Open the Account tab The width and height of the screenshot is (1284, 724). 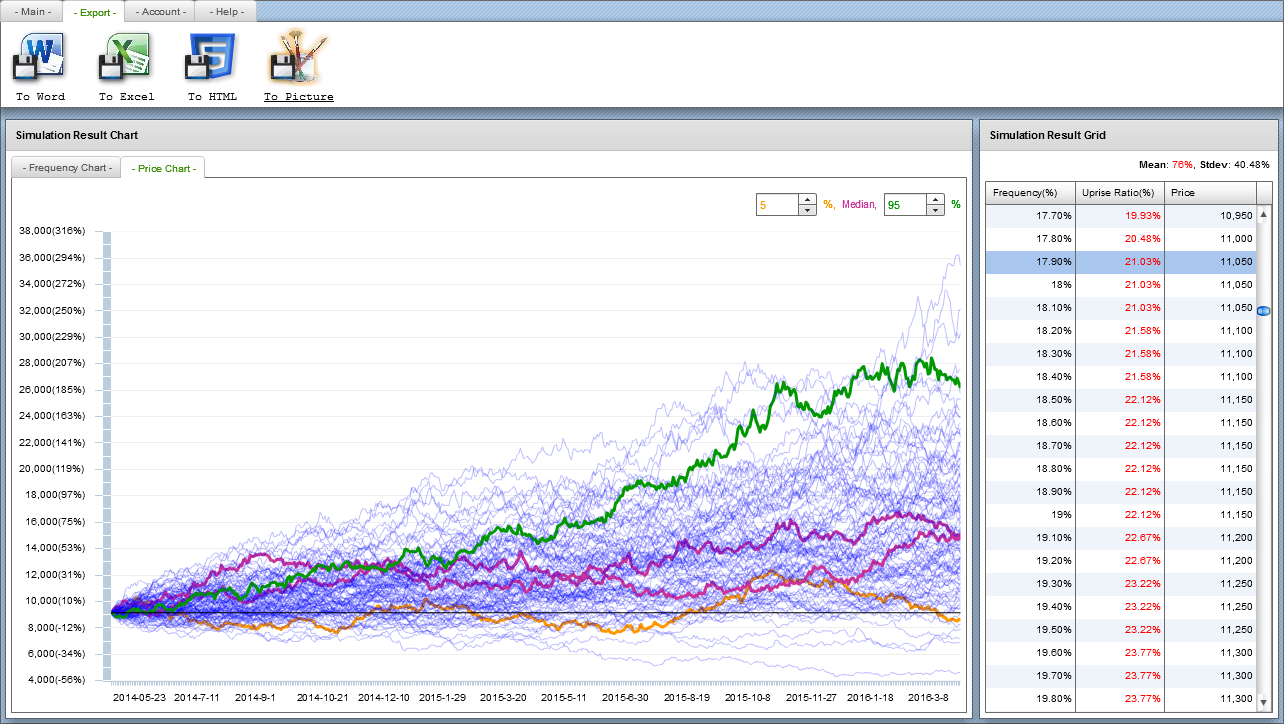point(161,12)
